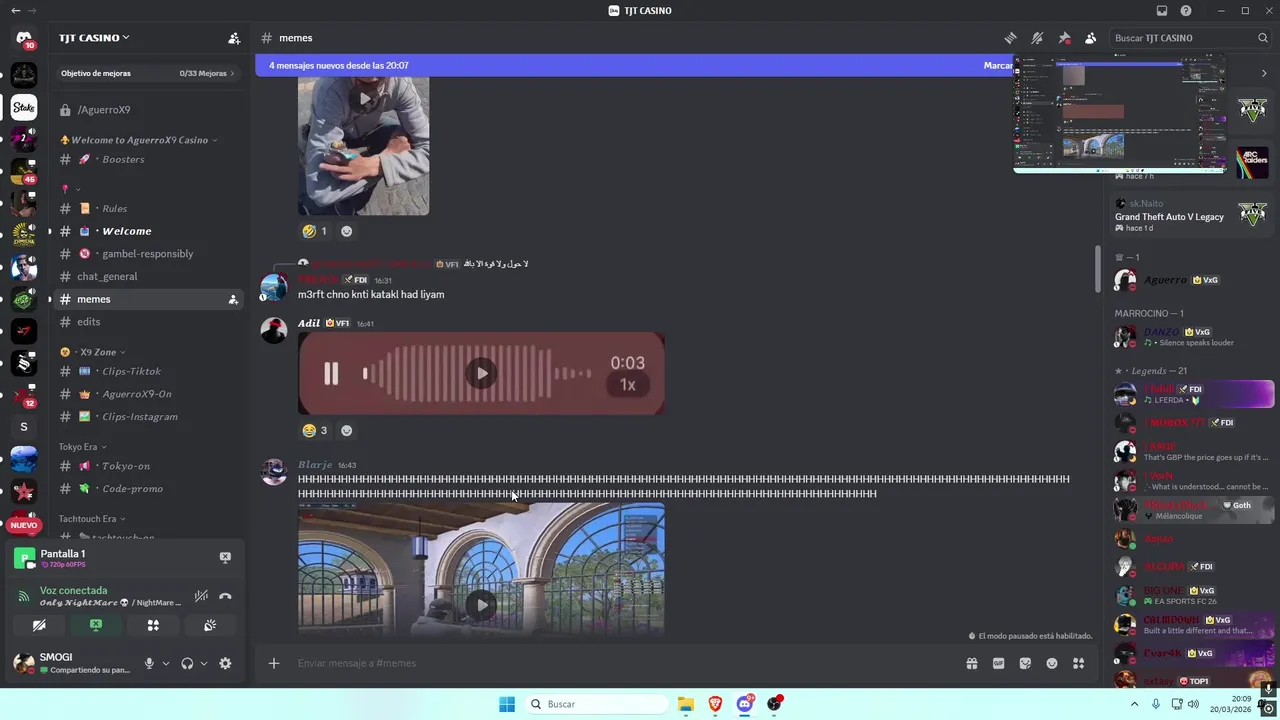Open locked /AguerroX9 voice channel

(x=147, y=110)
